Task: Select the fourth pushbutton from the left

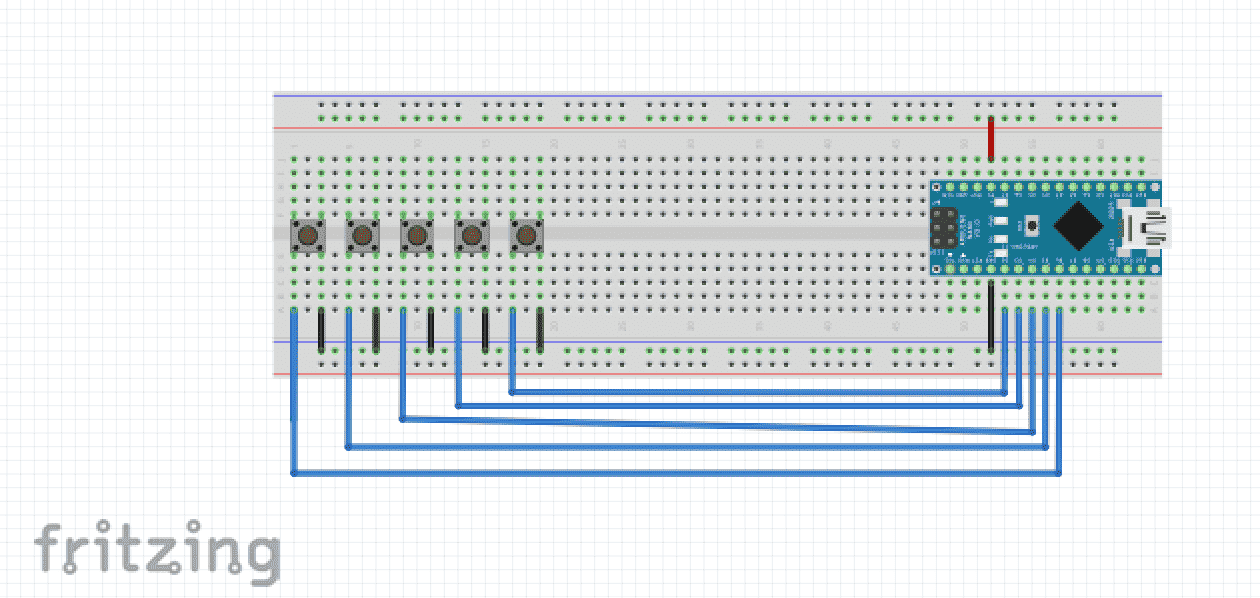Action: click(x=471, y=236)
